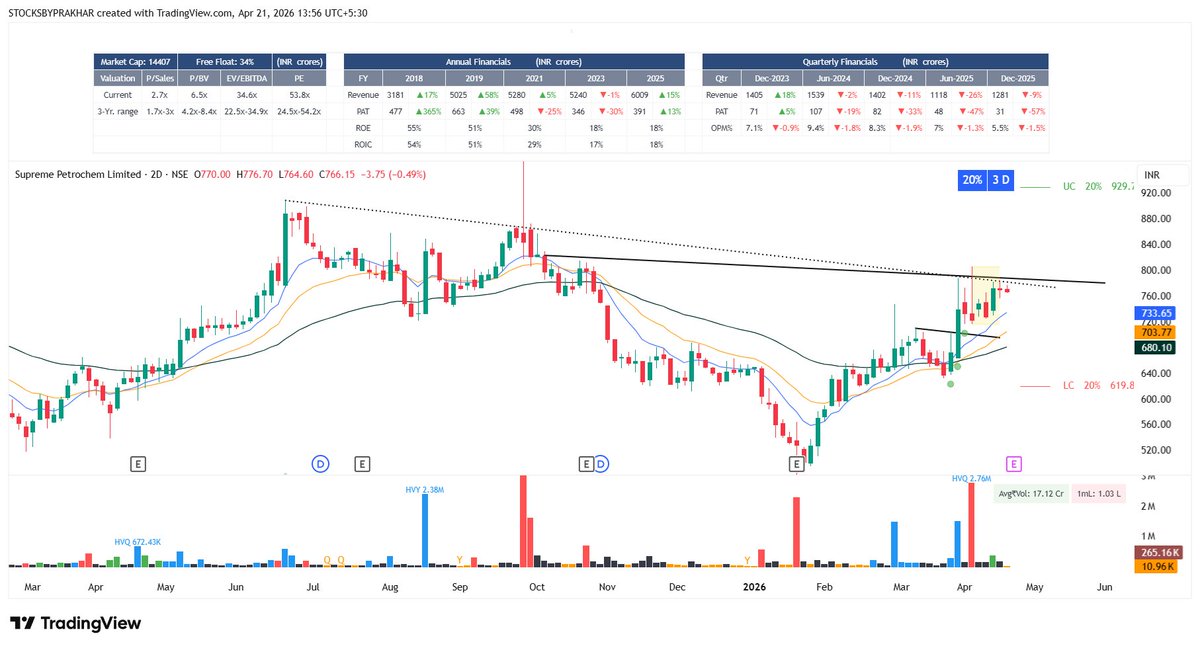Click the OPM% row label
Viewport: 1200px width, 648px height.
[x=721, y=128]
